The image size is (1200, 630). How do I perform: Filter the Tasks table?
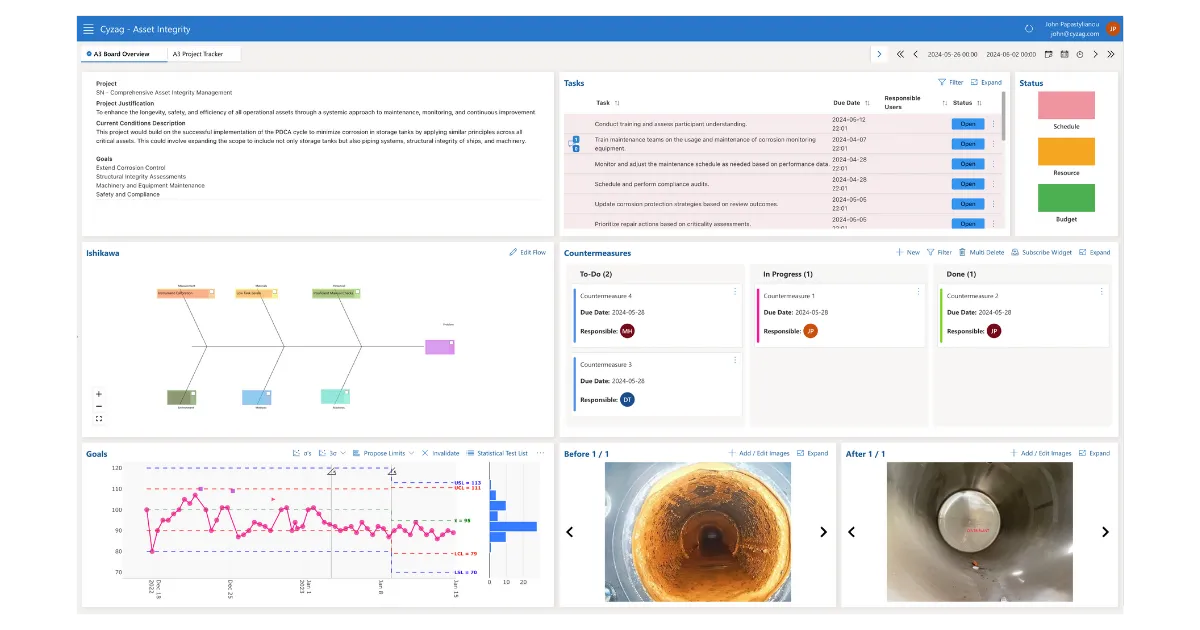coord(951,83)
